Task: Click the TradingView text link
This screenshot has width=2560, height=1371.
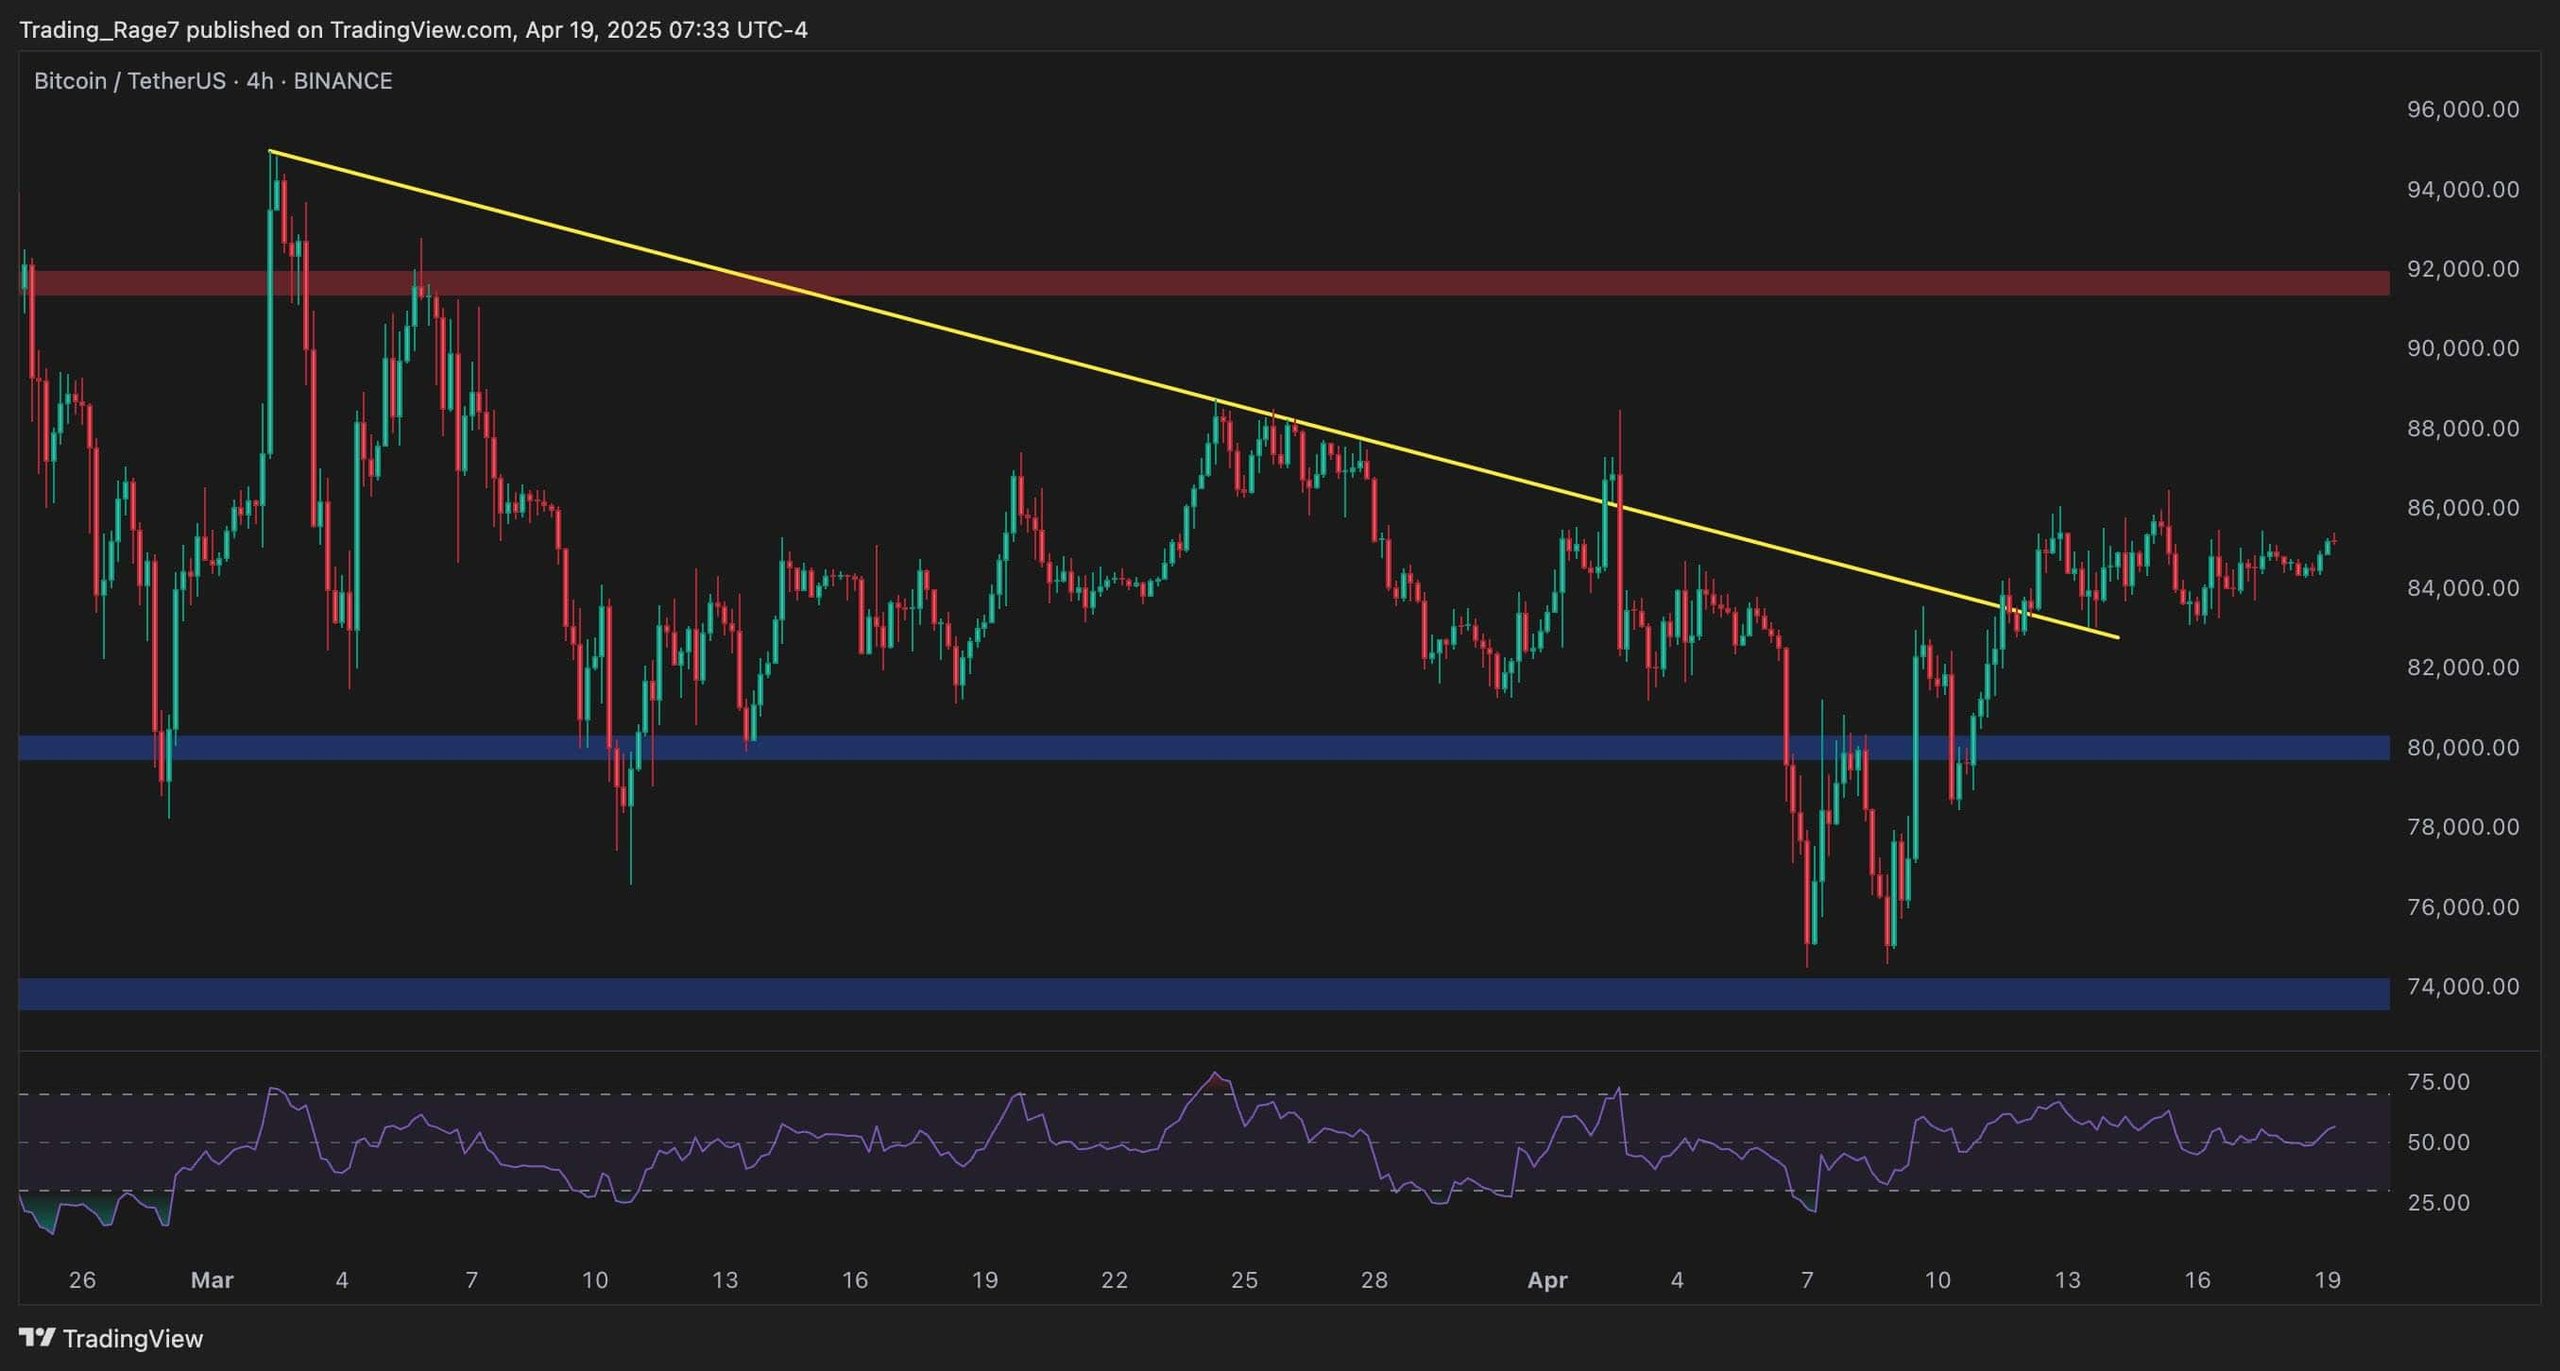Action: [132, 1338]
